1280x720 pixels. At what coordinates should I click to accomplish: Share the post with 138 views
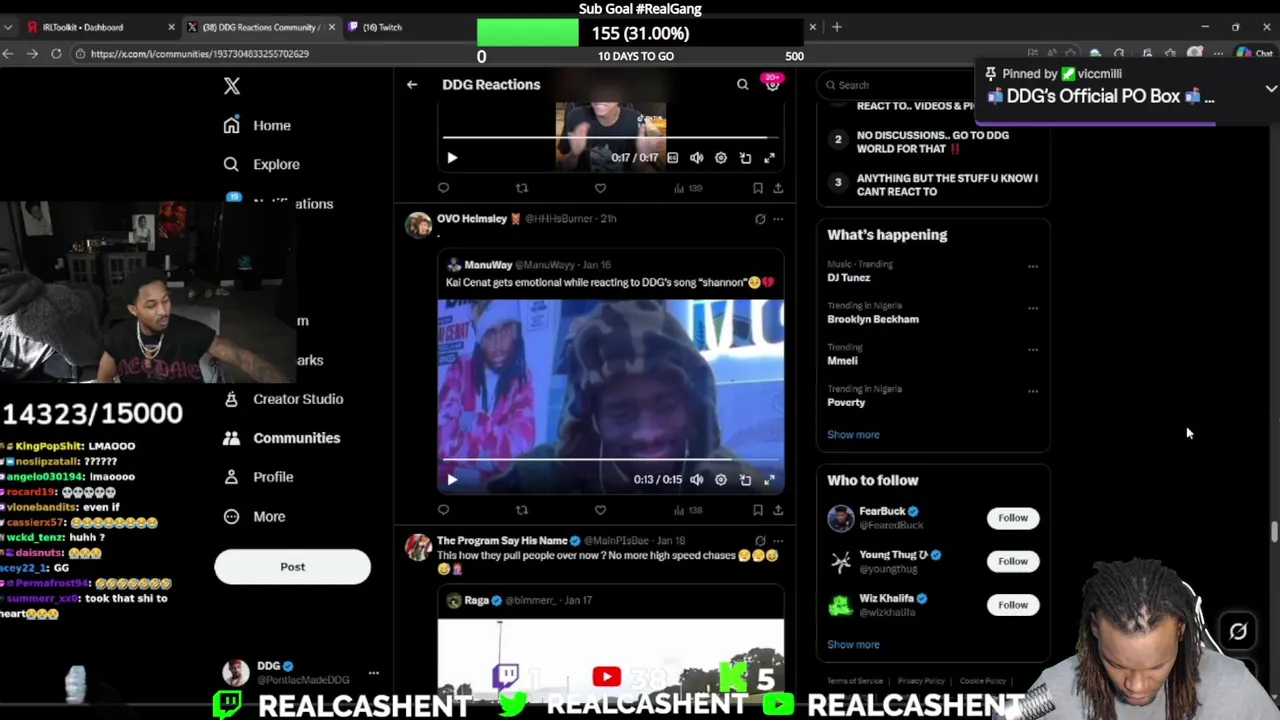(x=778, y=510)
